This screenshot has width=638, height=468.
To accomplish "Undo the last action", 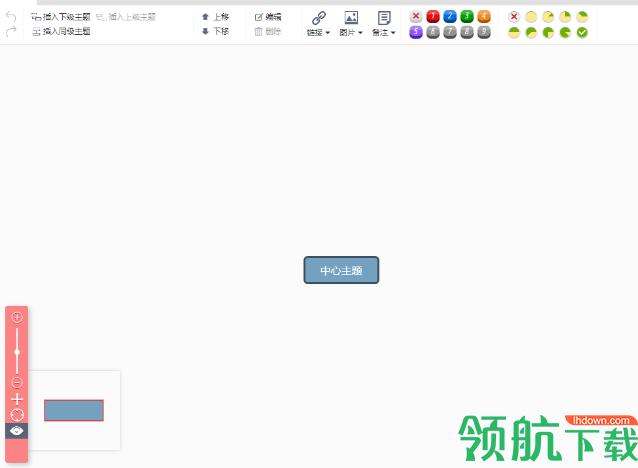I will coord(11,17).
